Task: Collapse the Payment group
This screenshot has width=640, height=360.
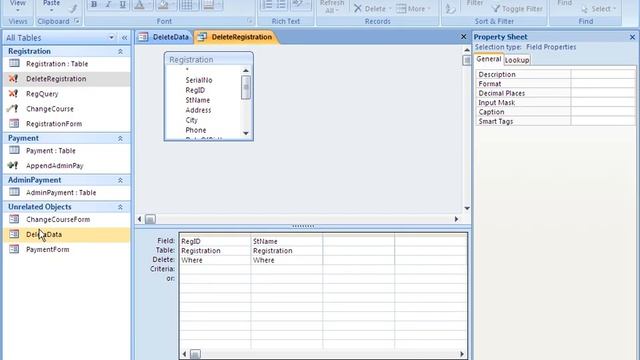Action: (120, 138)
